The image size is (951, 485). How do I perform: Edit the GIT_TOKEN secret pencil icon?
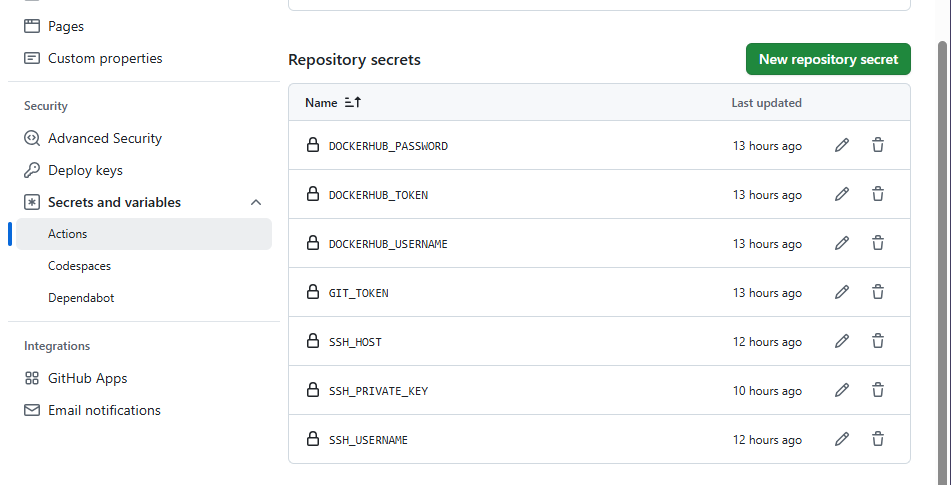click(x=842, y=292)
